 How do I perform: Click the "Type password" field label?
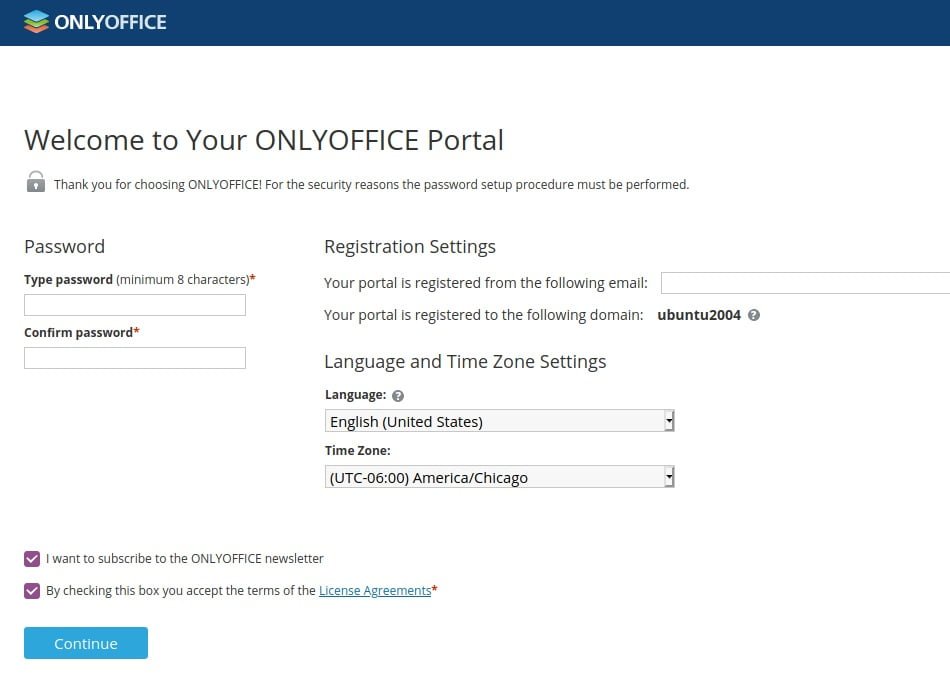point(68,280)
